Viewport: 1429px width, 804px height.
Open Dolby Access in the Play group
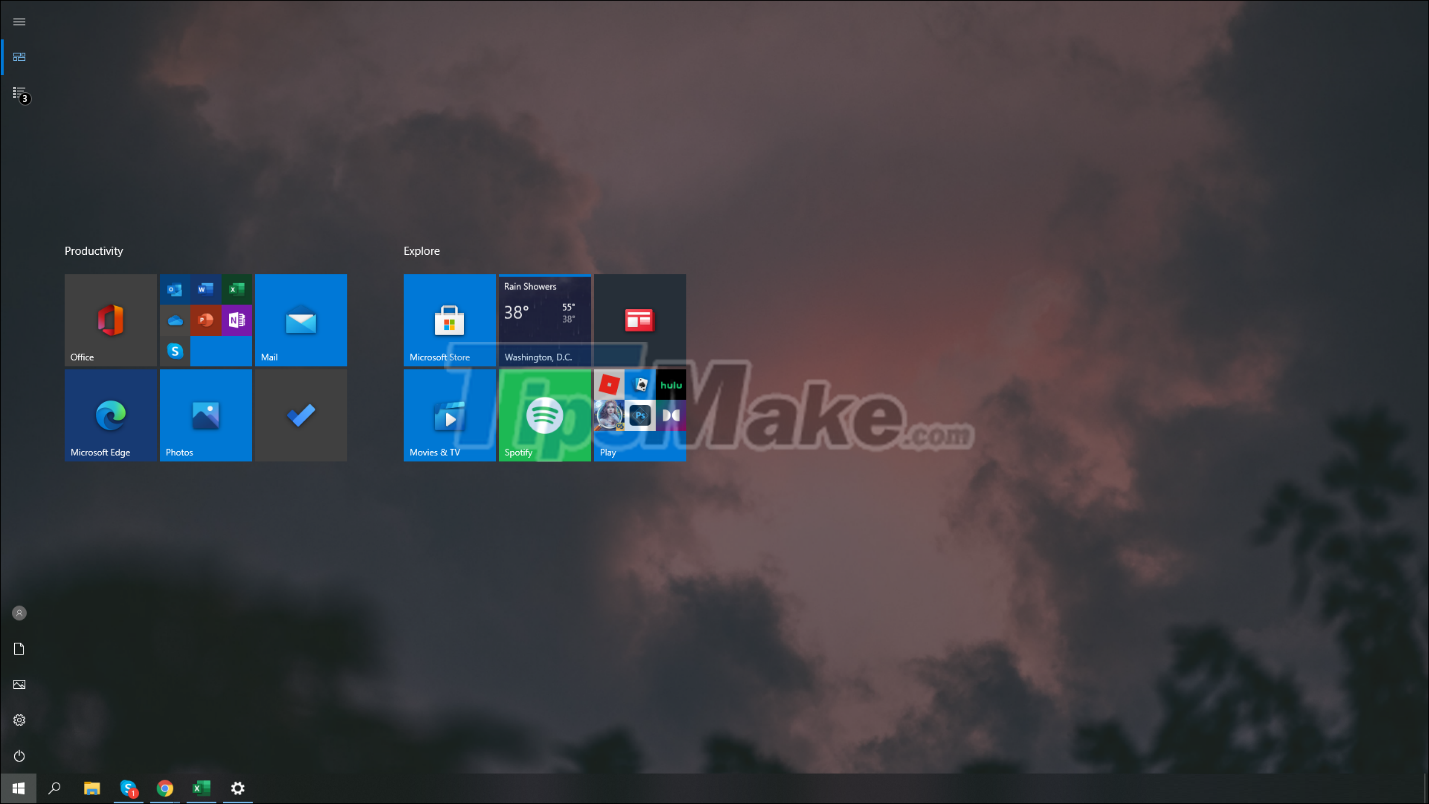click(670, 415)
